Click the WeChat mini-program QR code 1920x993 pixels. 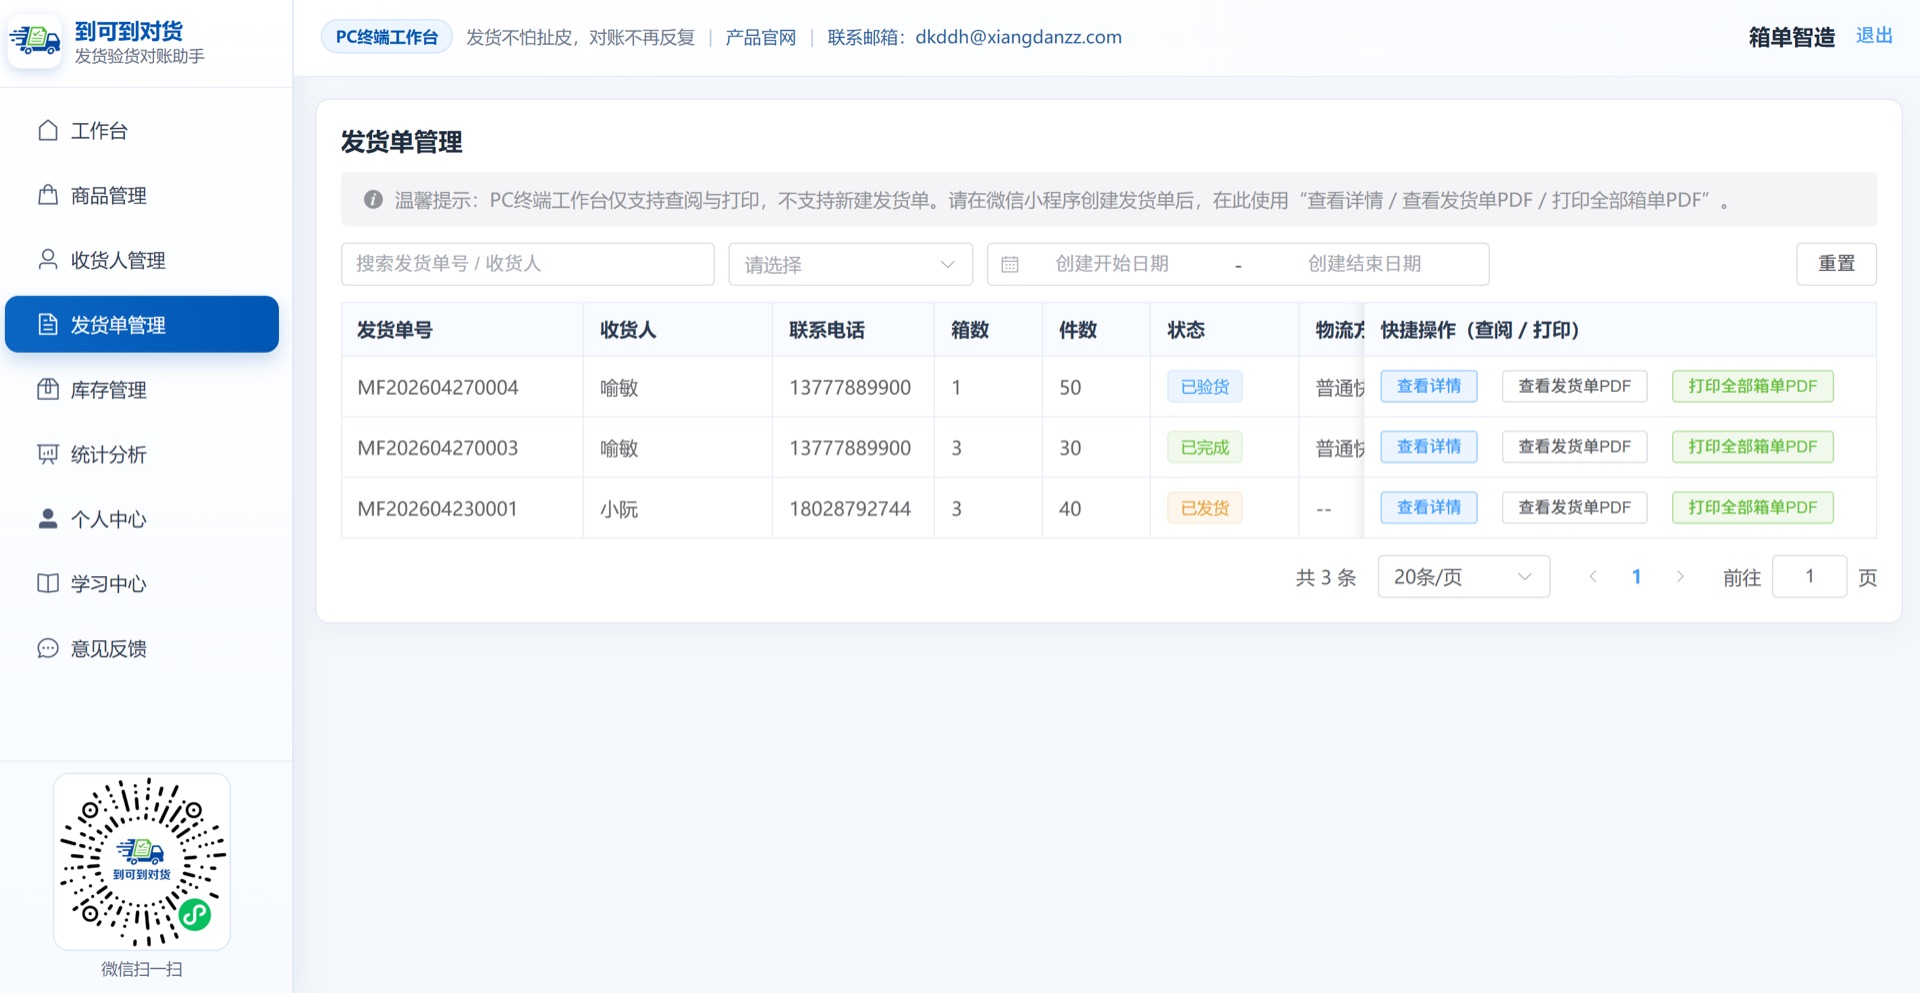(x=142, y=861)
